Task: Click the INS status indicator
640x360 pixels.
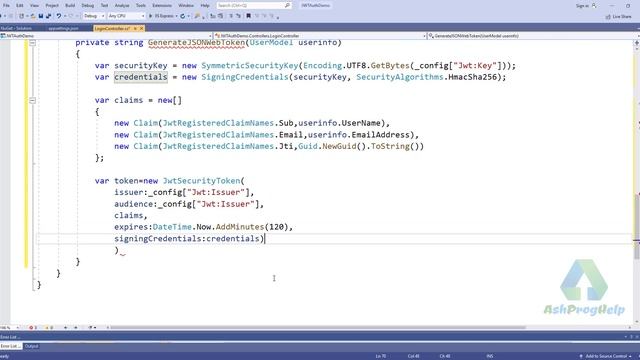Action: click(x=490, y=356)
